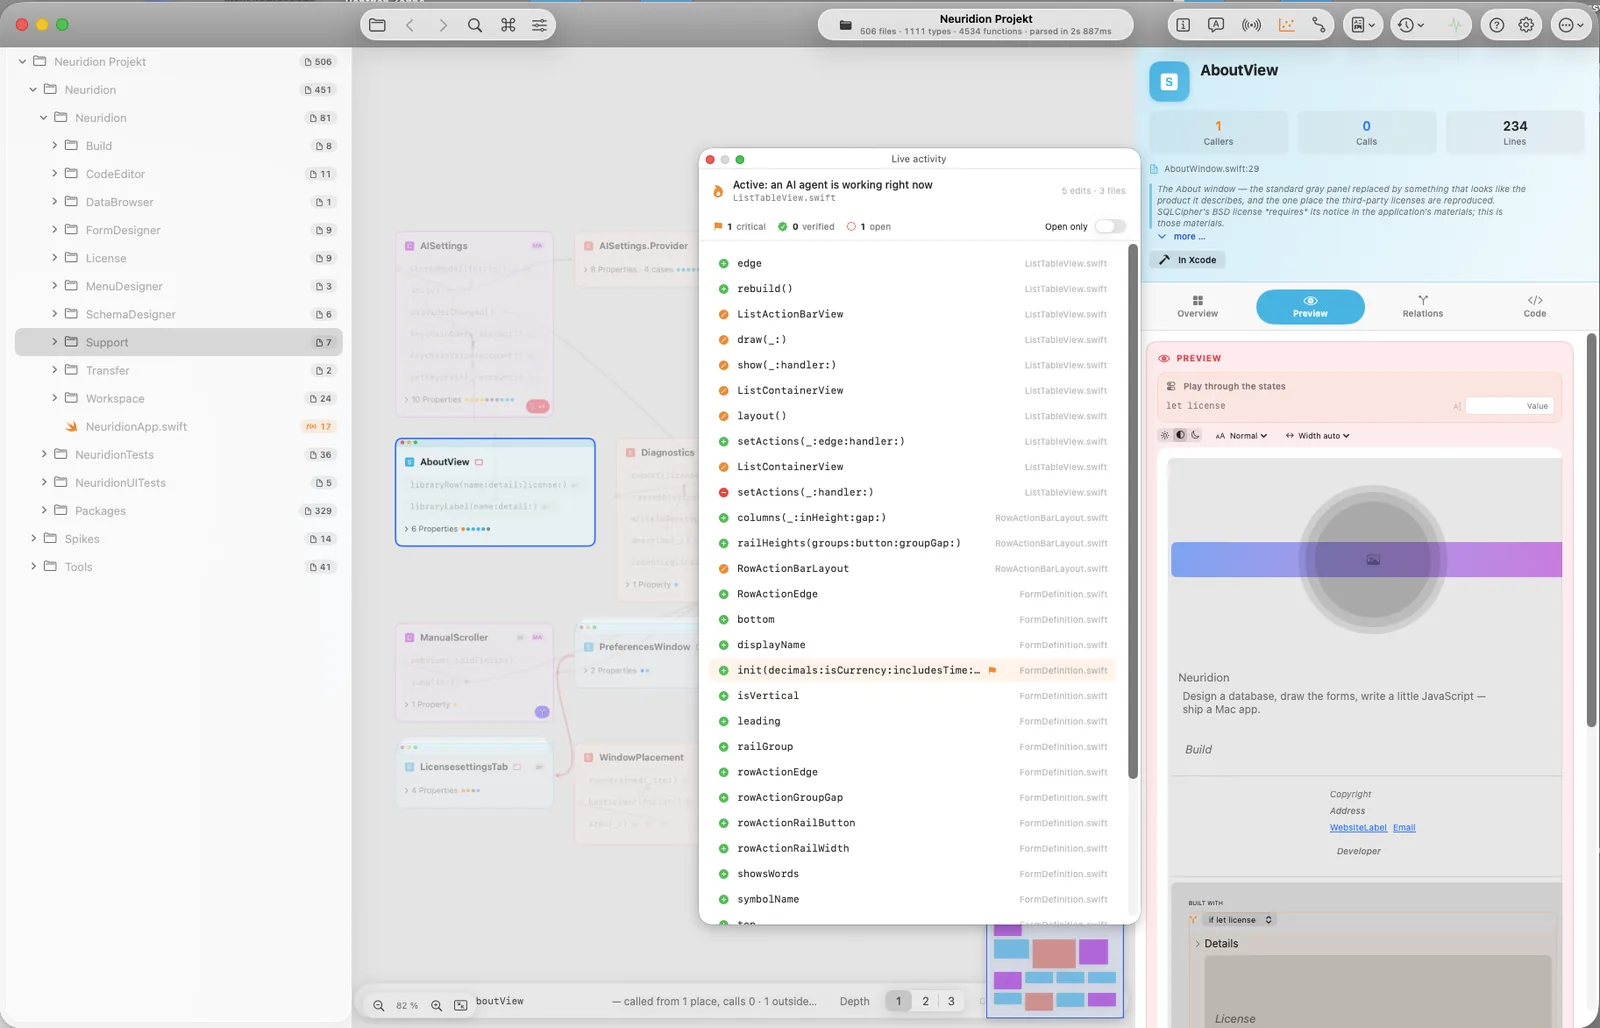Click the graph minimap thumbnail
This screenshot has height=1028, width=1600.
point(1055,970)
